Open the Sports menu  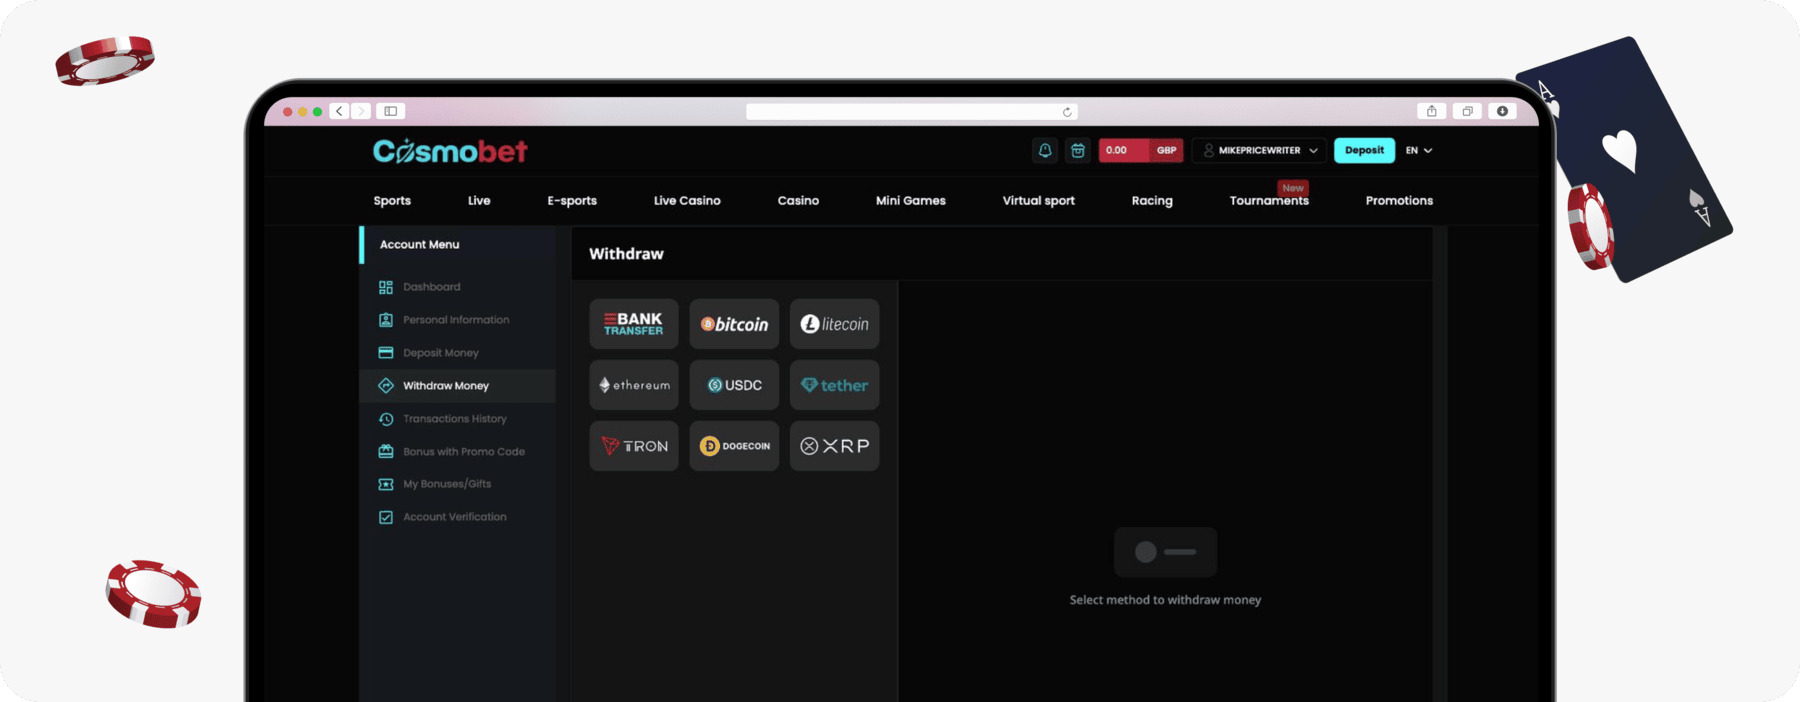(x=392, y=201)
